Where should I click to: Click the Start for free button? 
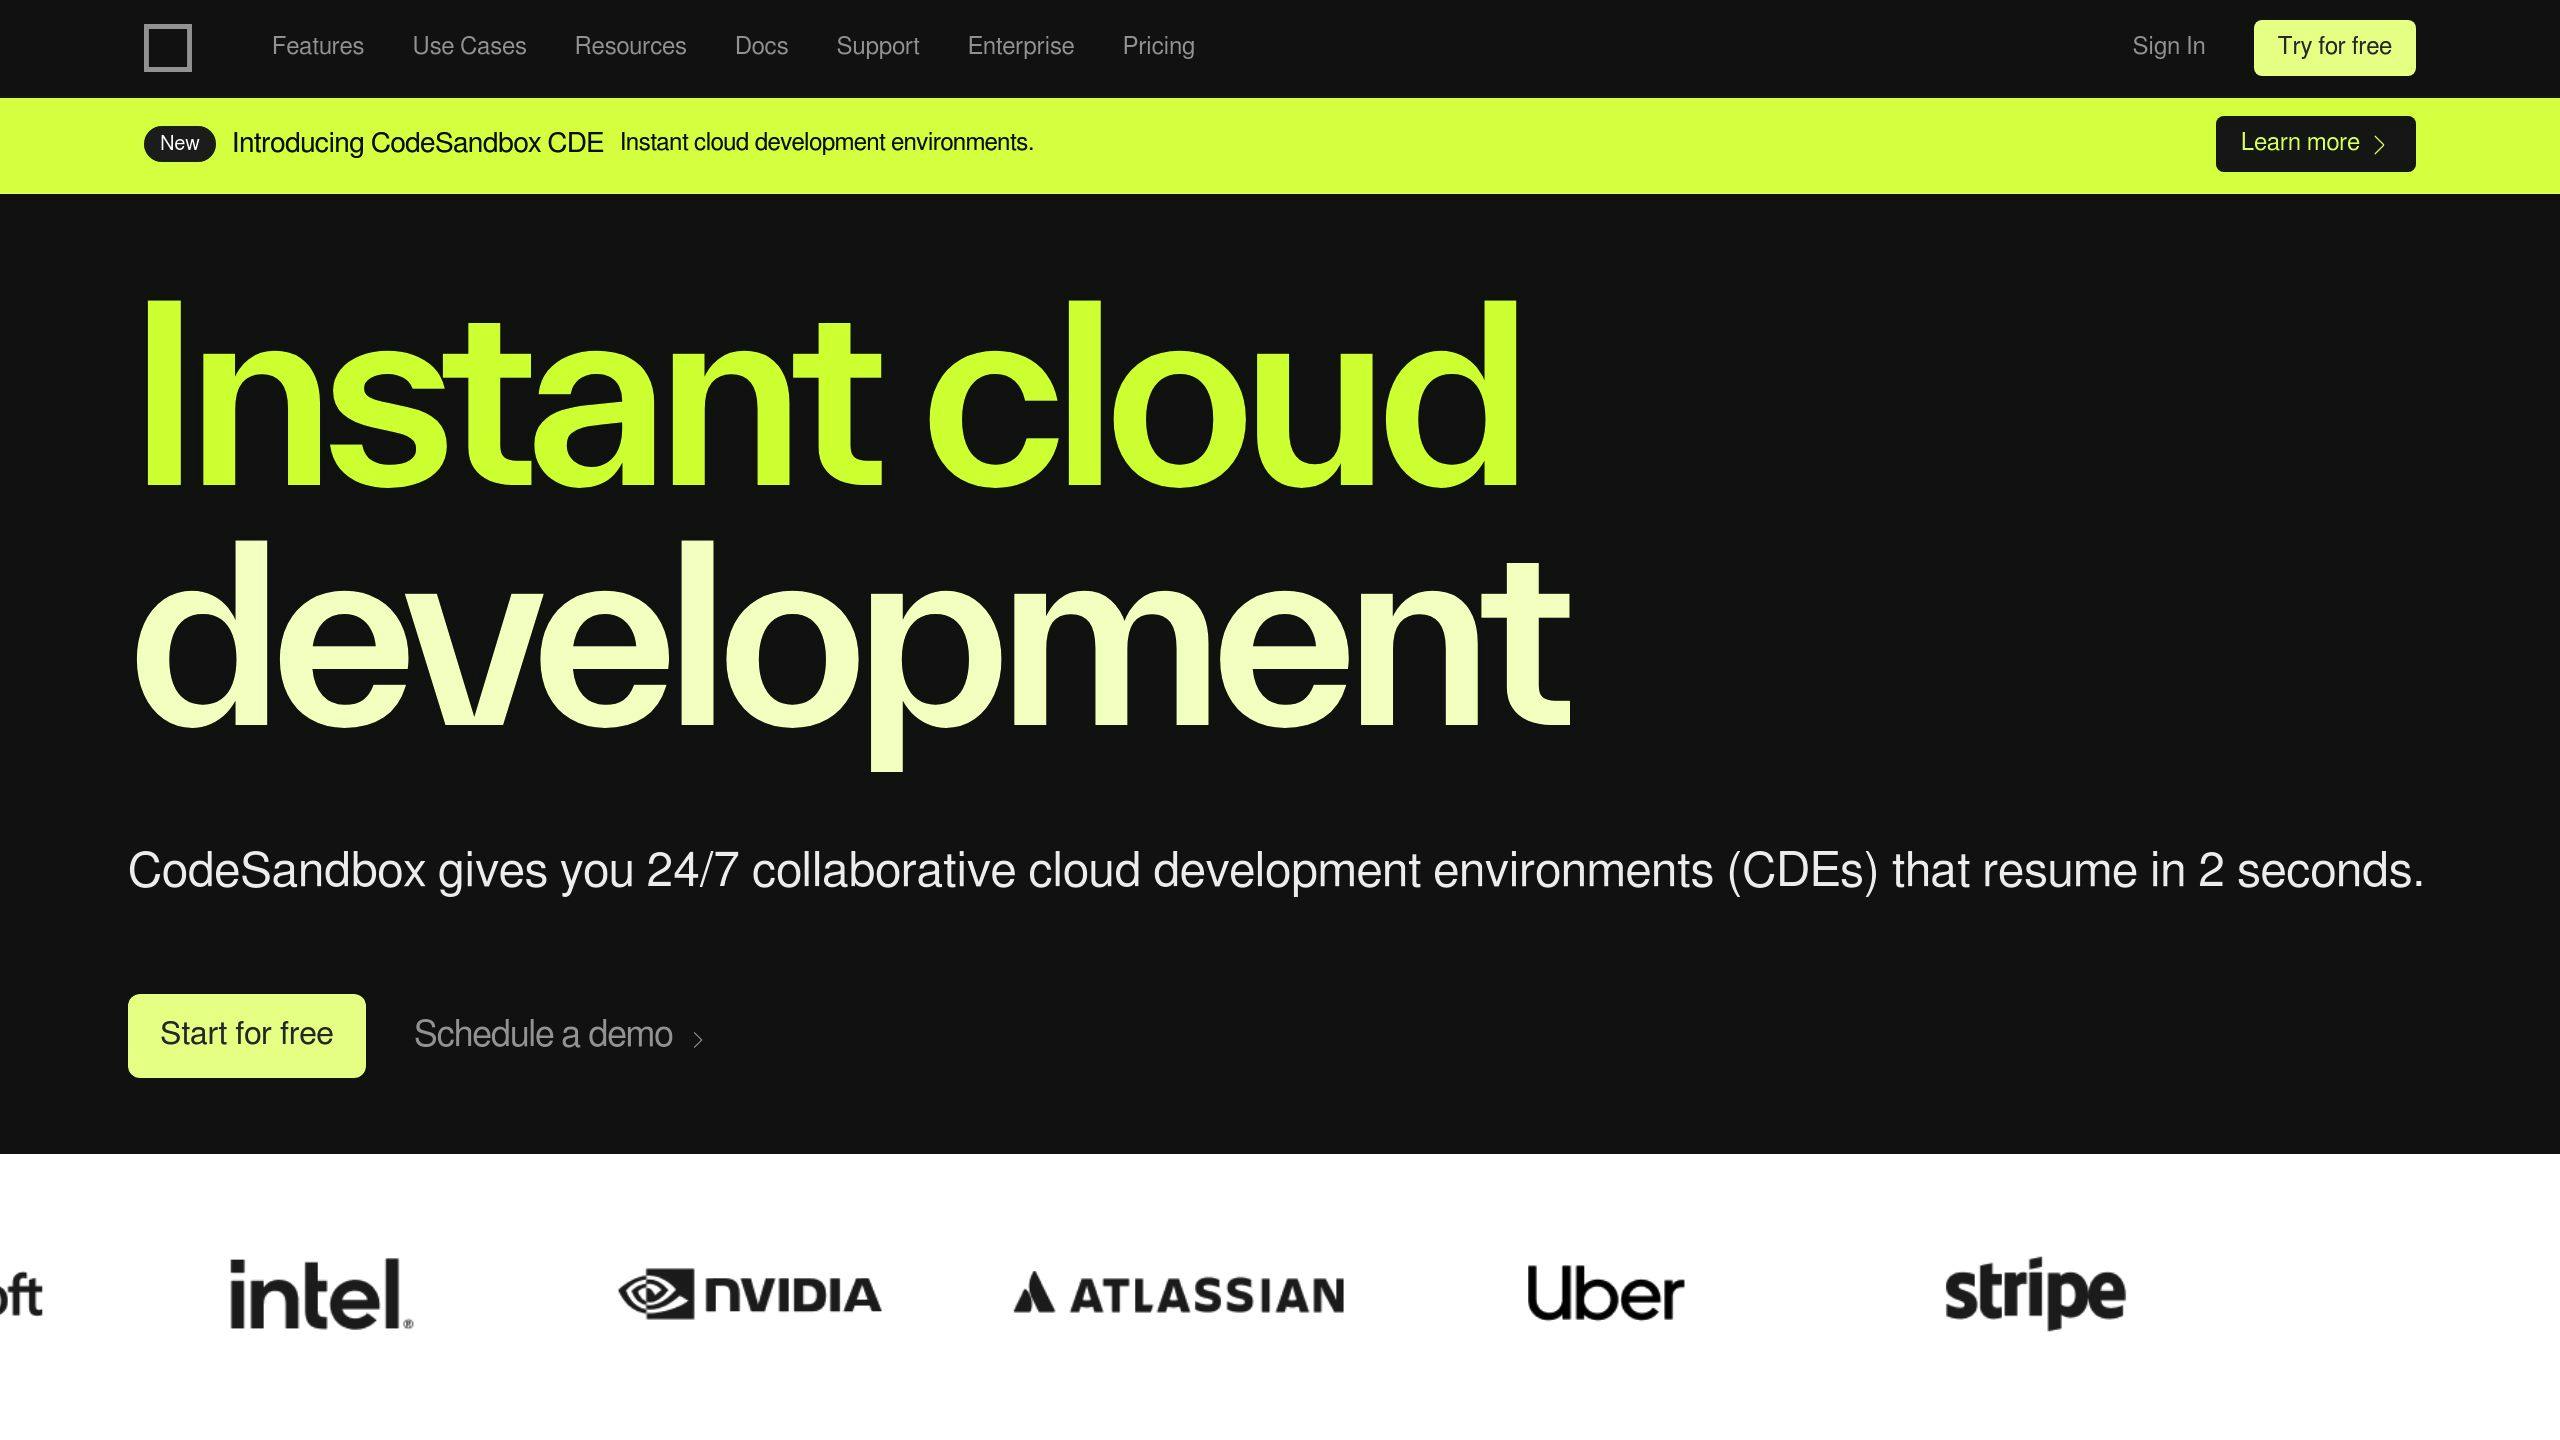[x=246, y=1035]
